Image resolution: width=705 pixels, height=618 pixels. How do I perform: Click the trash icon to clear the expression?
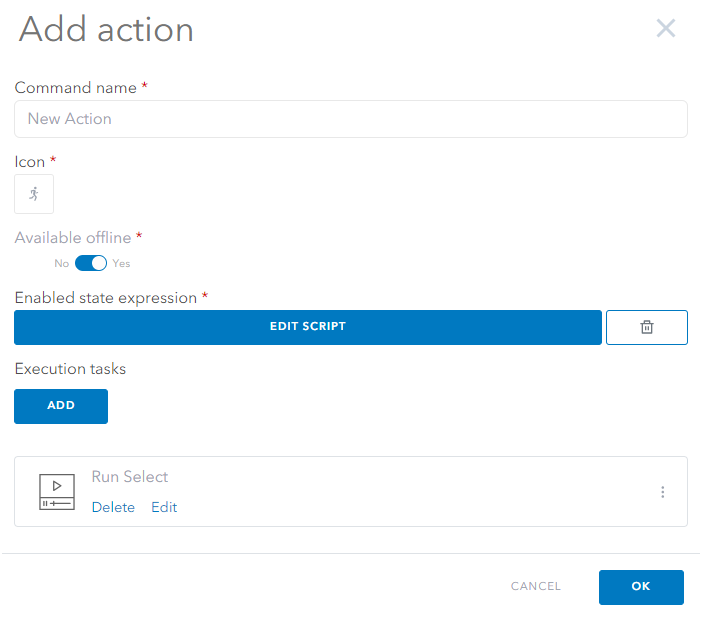click(646, 327)
